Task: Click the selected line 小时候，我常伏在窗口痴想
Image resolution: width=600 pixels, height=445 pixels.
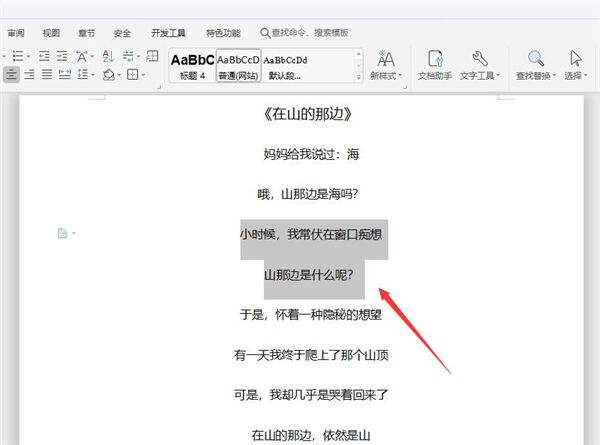Action: pyautogui.click(x=311, y=235)
